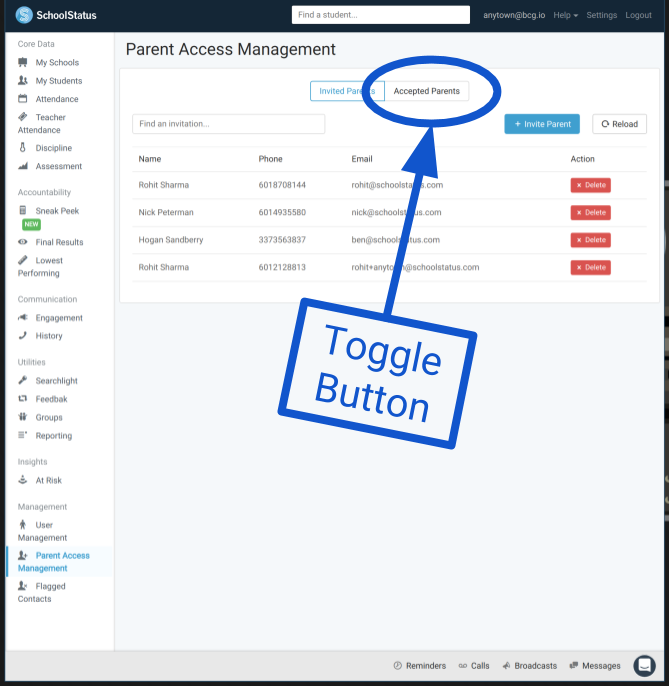Open My Schools from the sidebar

(57, 63)
